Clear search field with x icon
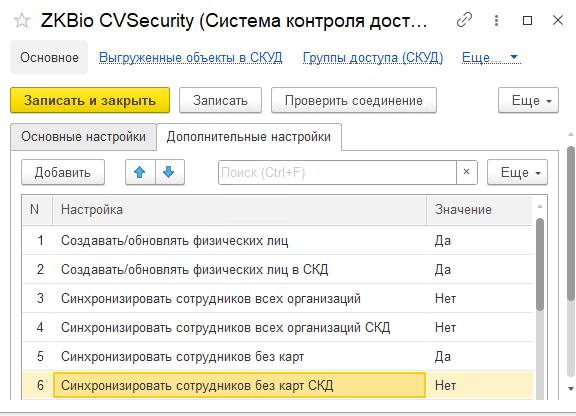This screenshot has width=576, height=416. point(467,172)
